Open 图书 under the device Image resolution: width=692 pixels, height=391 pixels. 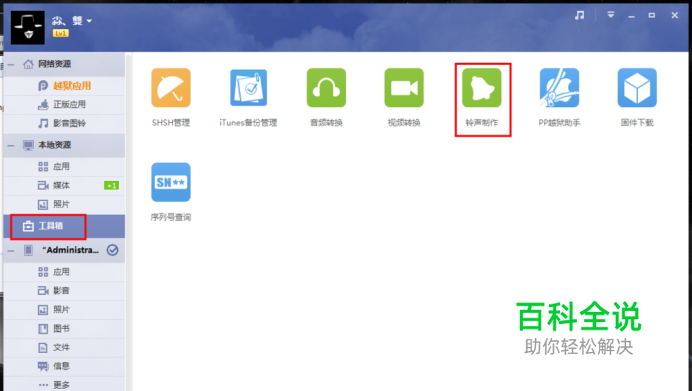click(x=64, y=329)
